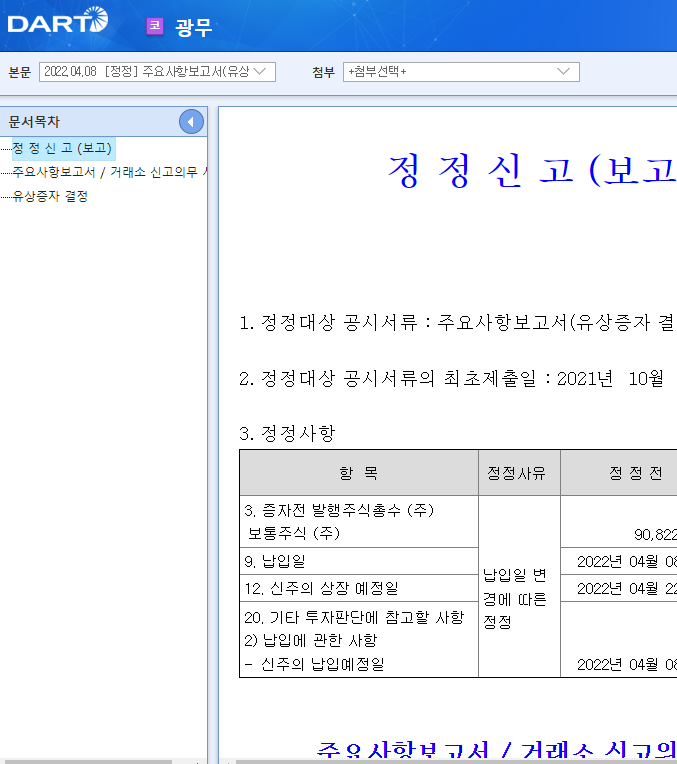This screenshot has height=764, width=677.
Task: Click the 90,822 share count value
Action: click(655, 535)
